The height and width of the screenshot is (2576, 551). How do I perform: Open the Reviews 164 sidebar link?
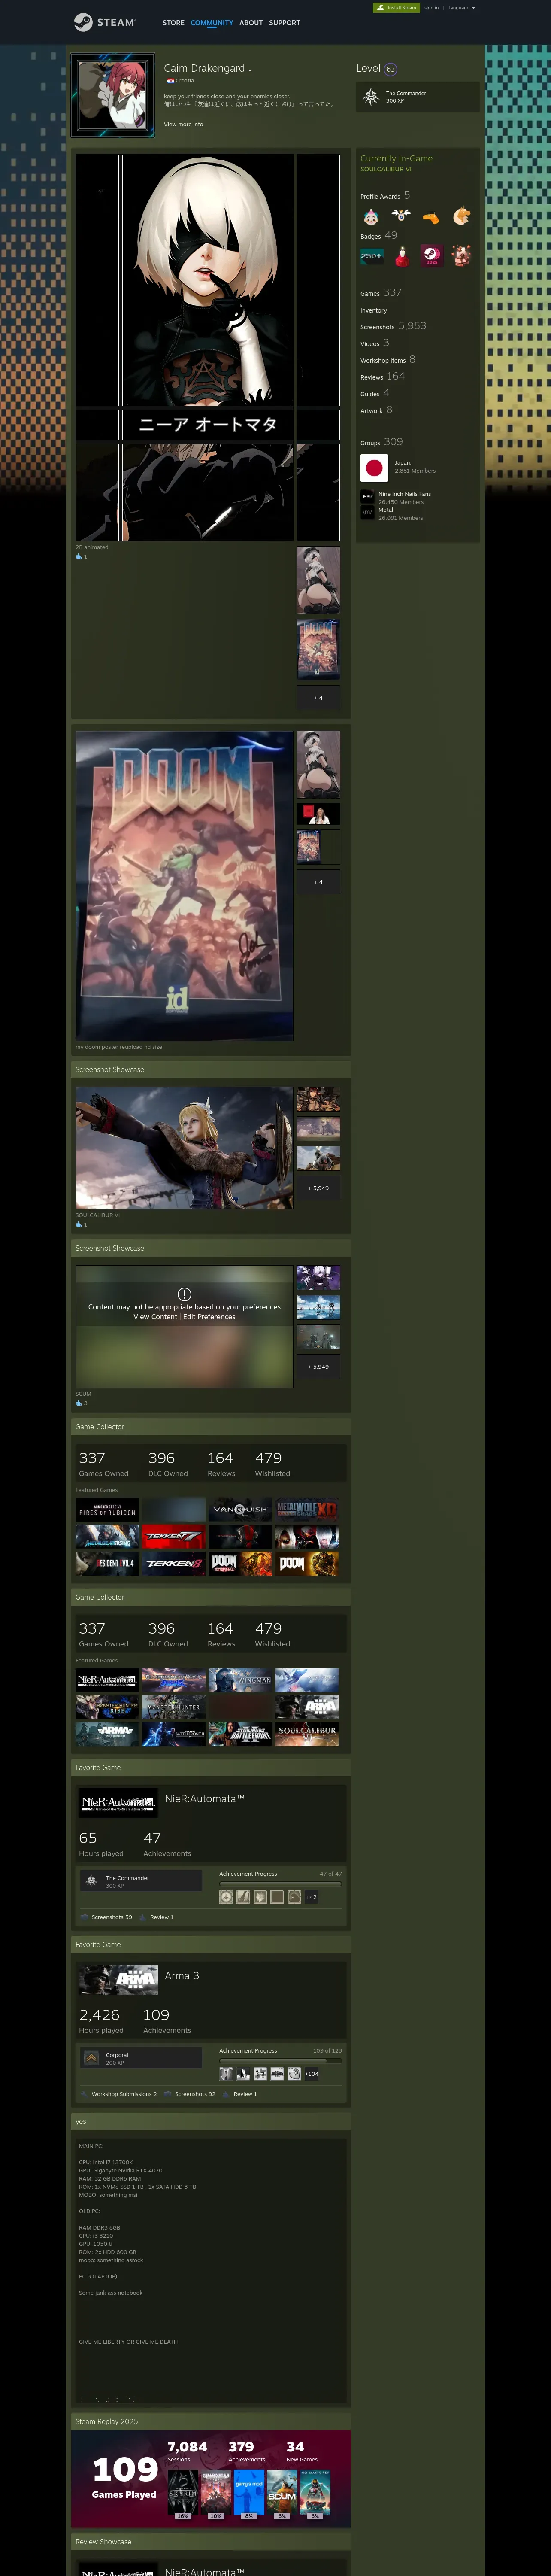tap(383, 377)
